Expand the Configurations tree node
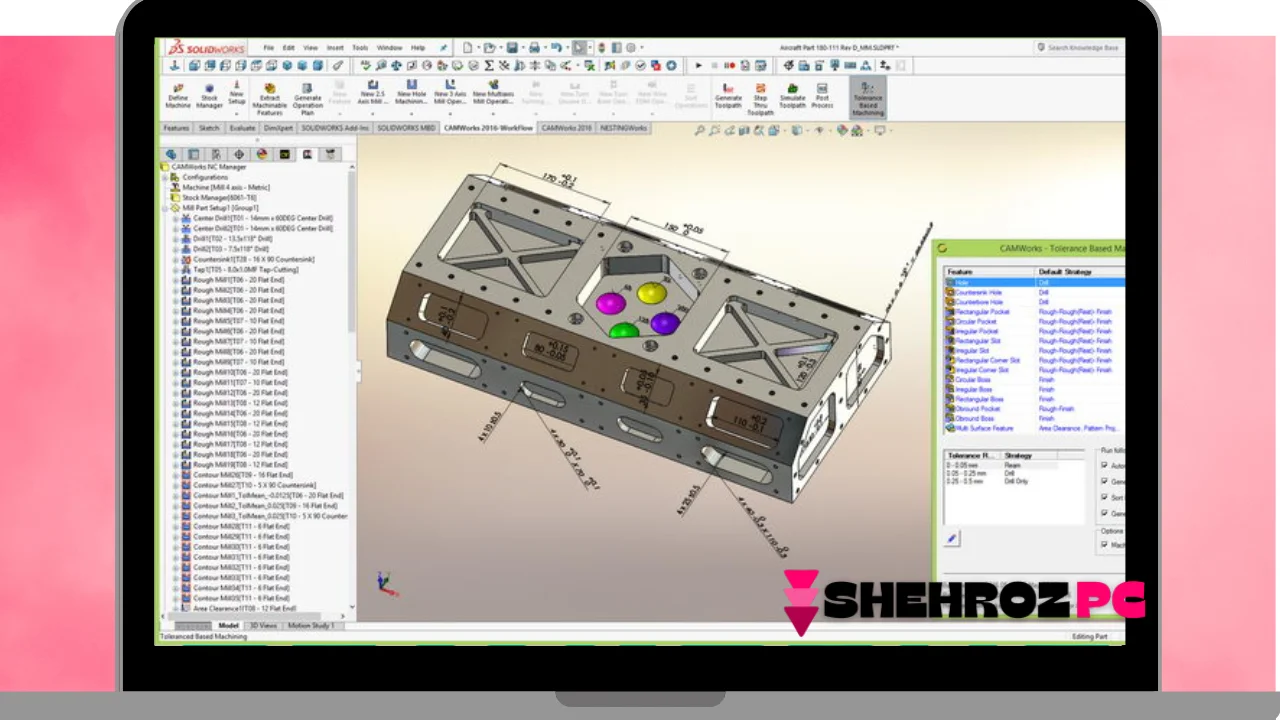Image resolution: width=1280 pixels, height=720 pixels. pyautogui.click(x=164, y=177)
